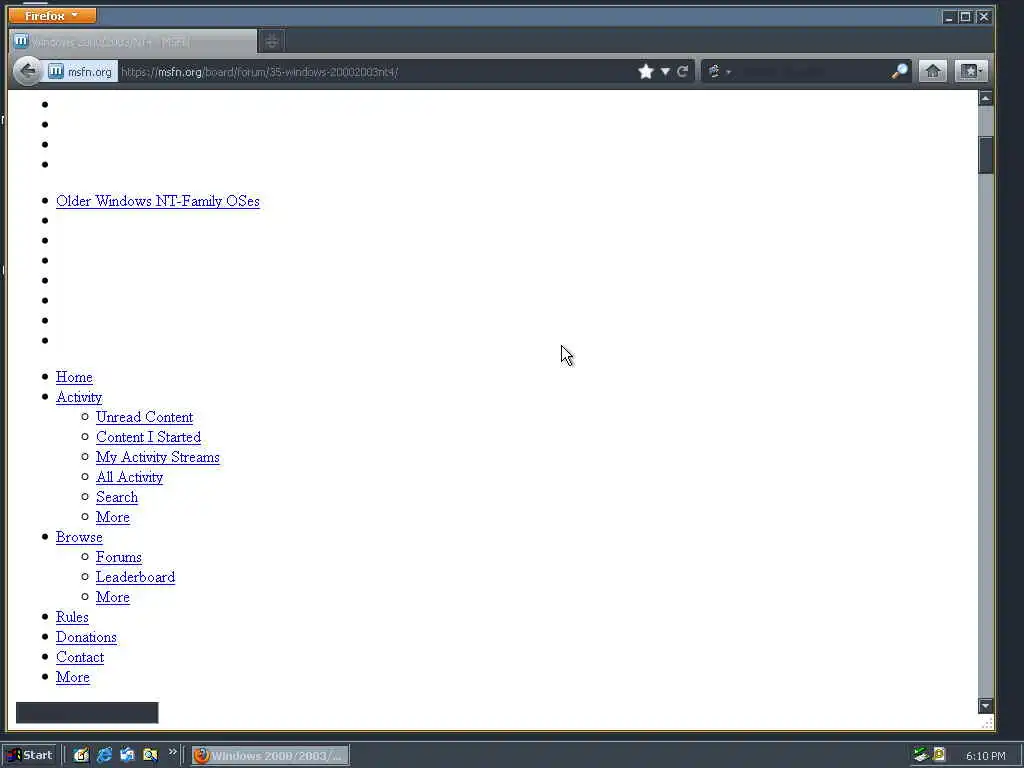Maximize the Firefox window
The height and width of the screenshot is (768, 1024).
965,17
